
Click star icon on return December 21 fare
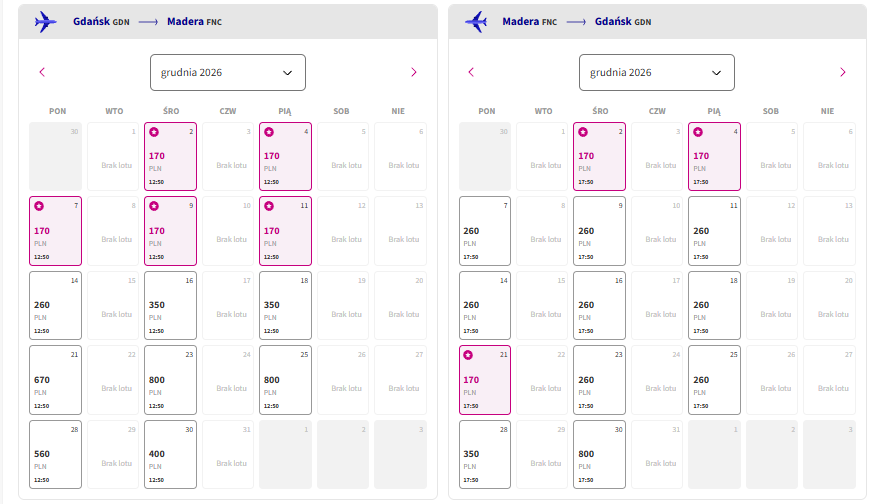tap(468, 355)
